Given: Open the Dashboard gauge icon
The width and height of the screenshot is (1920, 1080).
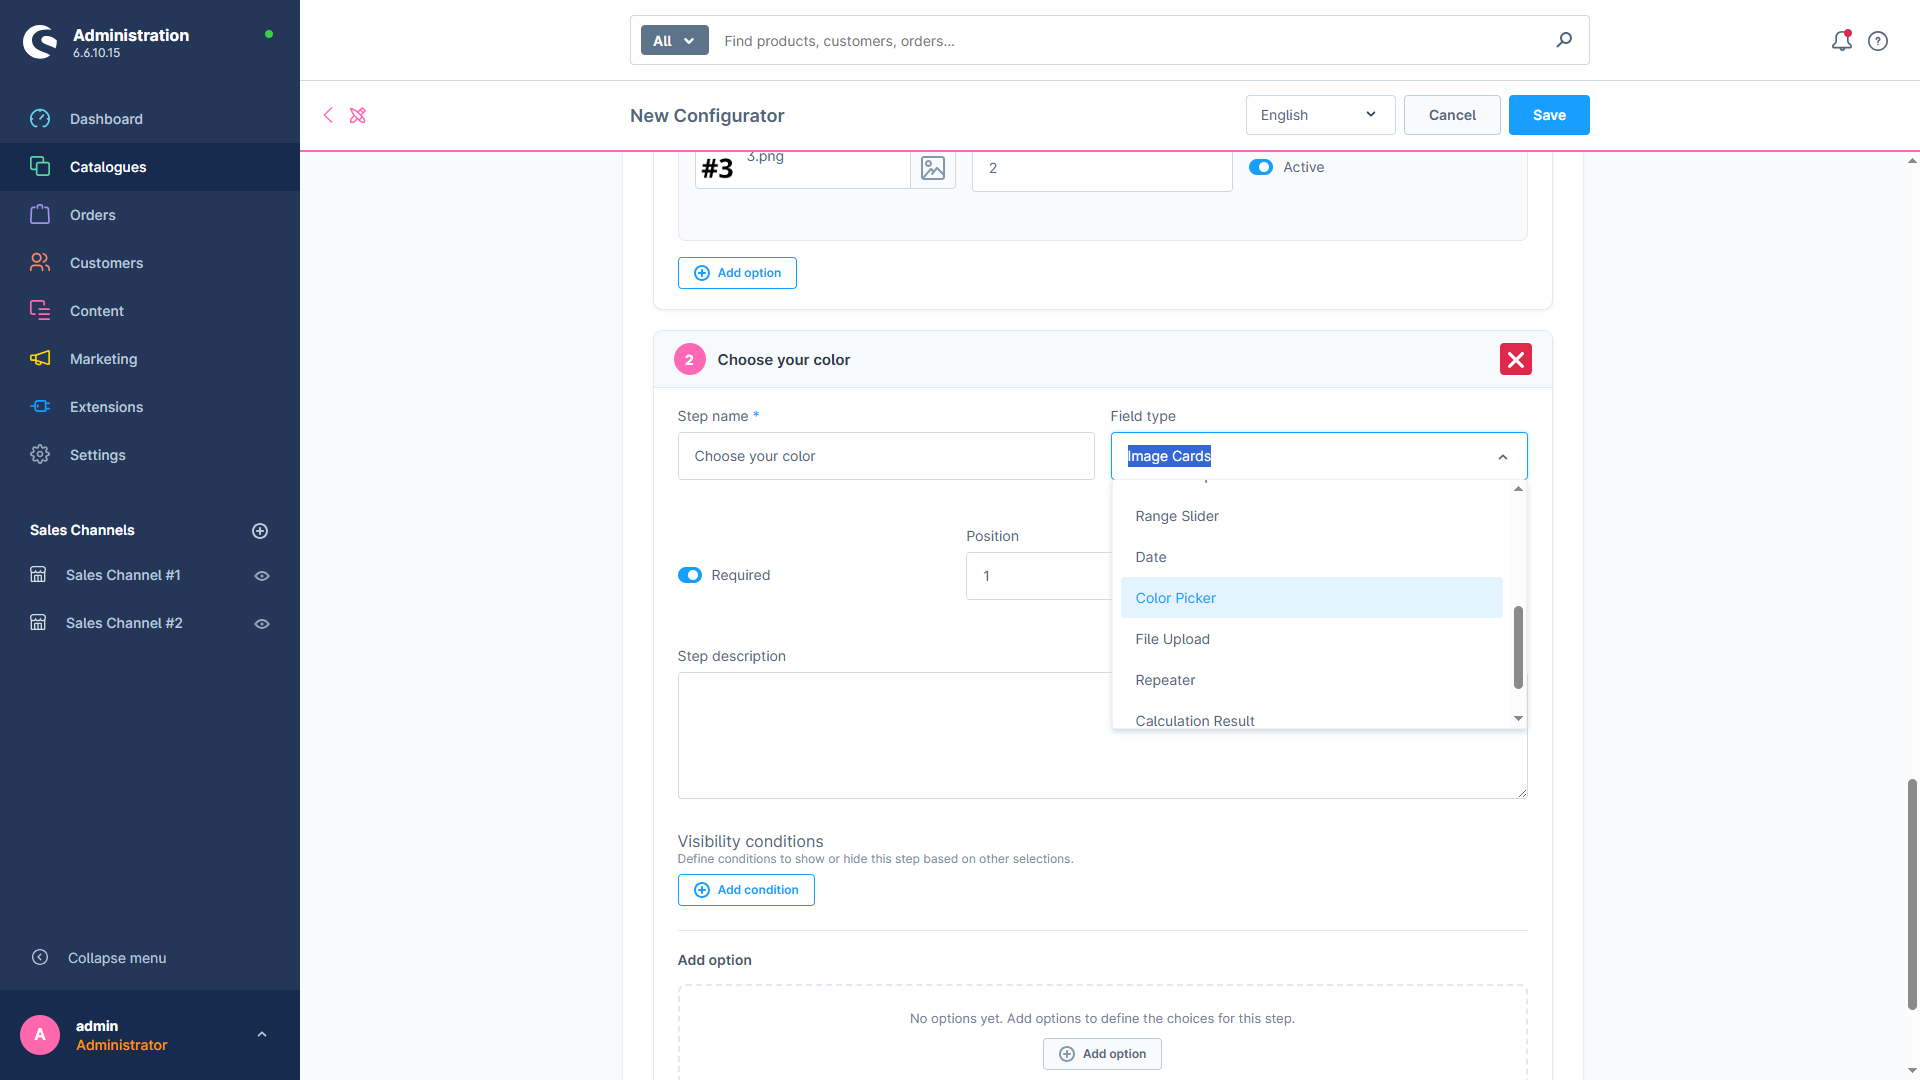Looking at the screenshot, I should click(40, 119).
